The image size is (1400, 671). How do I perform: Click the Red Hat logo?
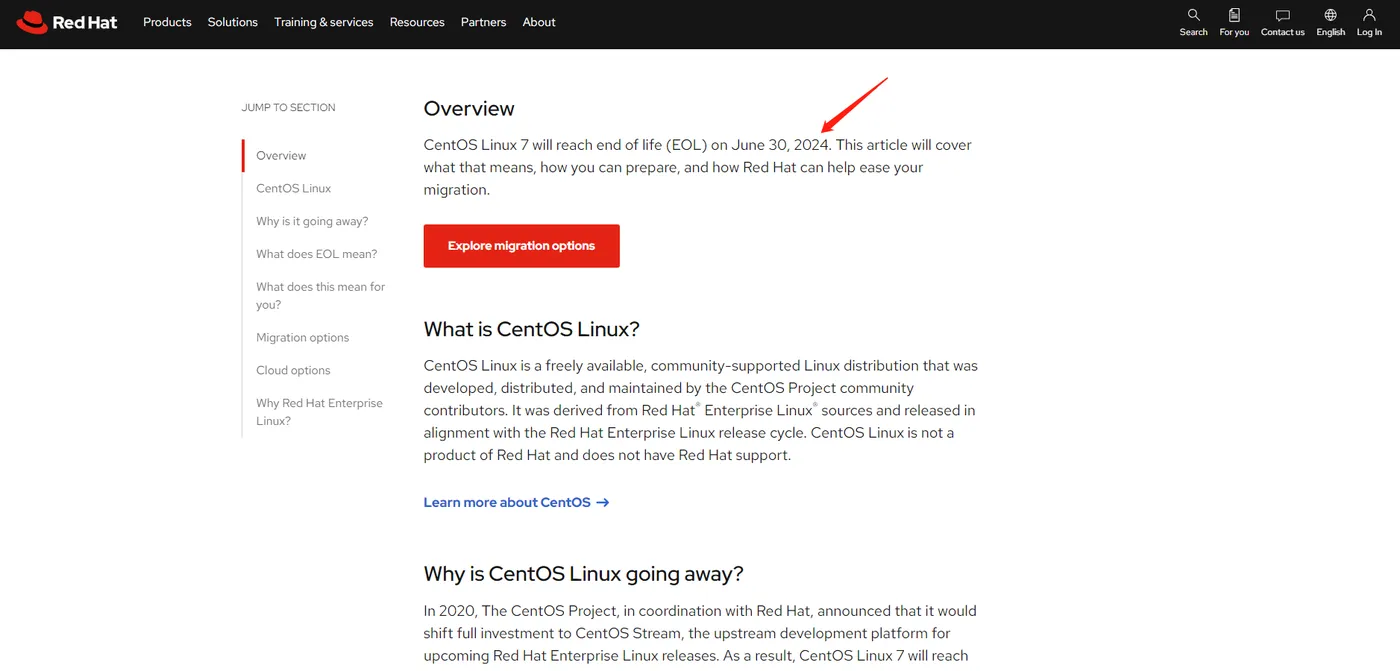[x=67, y=22]
